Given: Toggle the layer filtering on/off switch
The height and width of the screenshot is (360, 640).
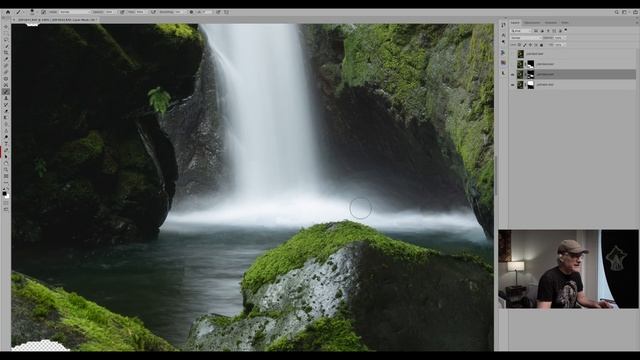Looking at the screenshot, I should (566, 30).
